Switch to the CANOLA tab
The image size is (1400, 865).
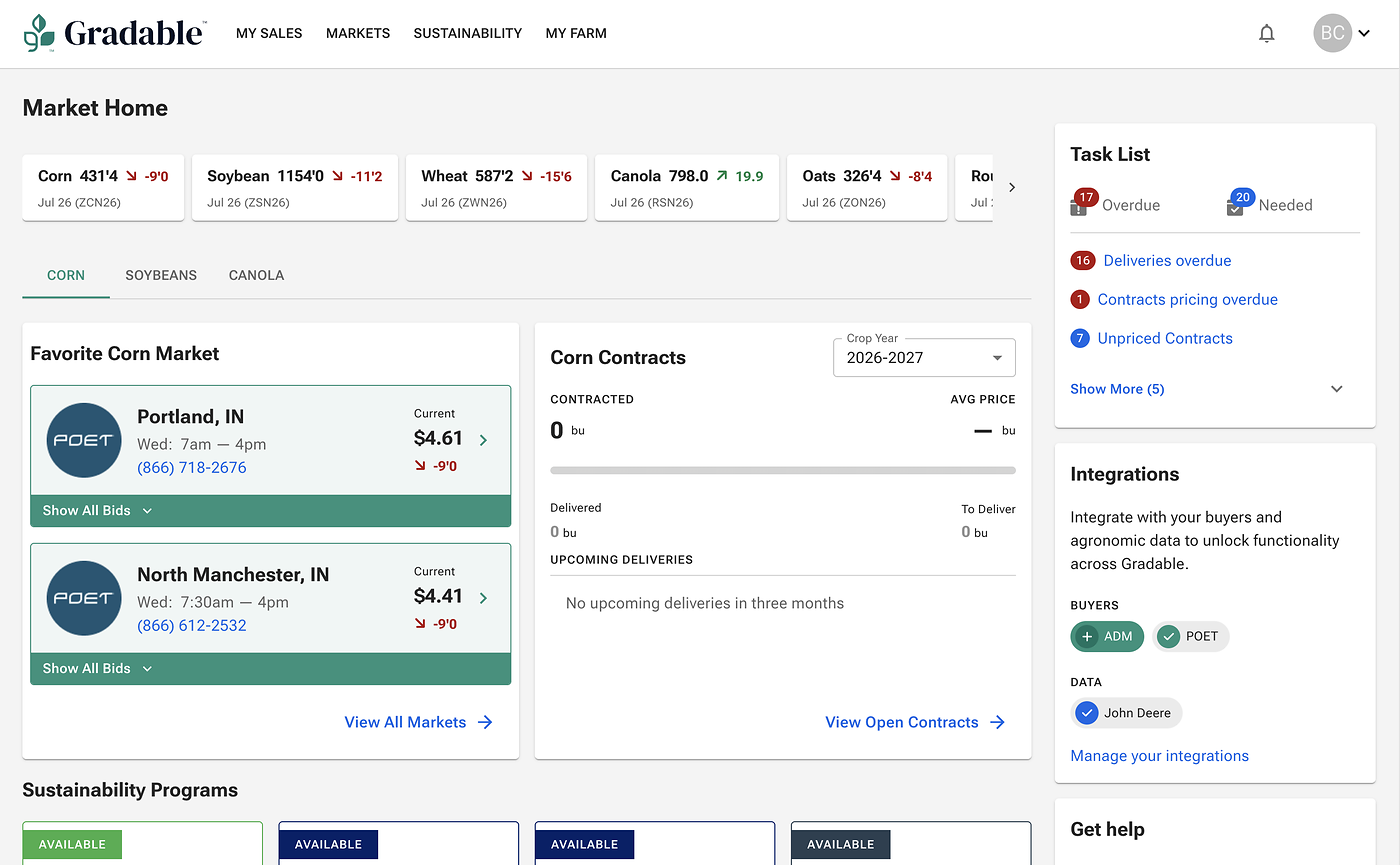click(256, 275)
